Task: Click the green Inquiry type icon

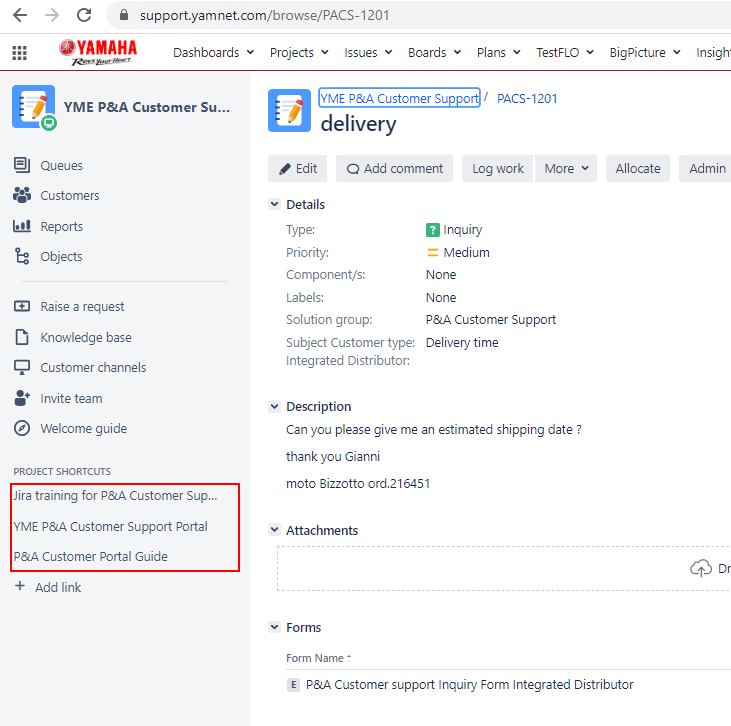Action: point(433,230)
